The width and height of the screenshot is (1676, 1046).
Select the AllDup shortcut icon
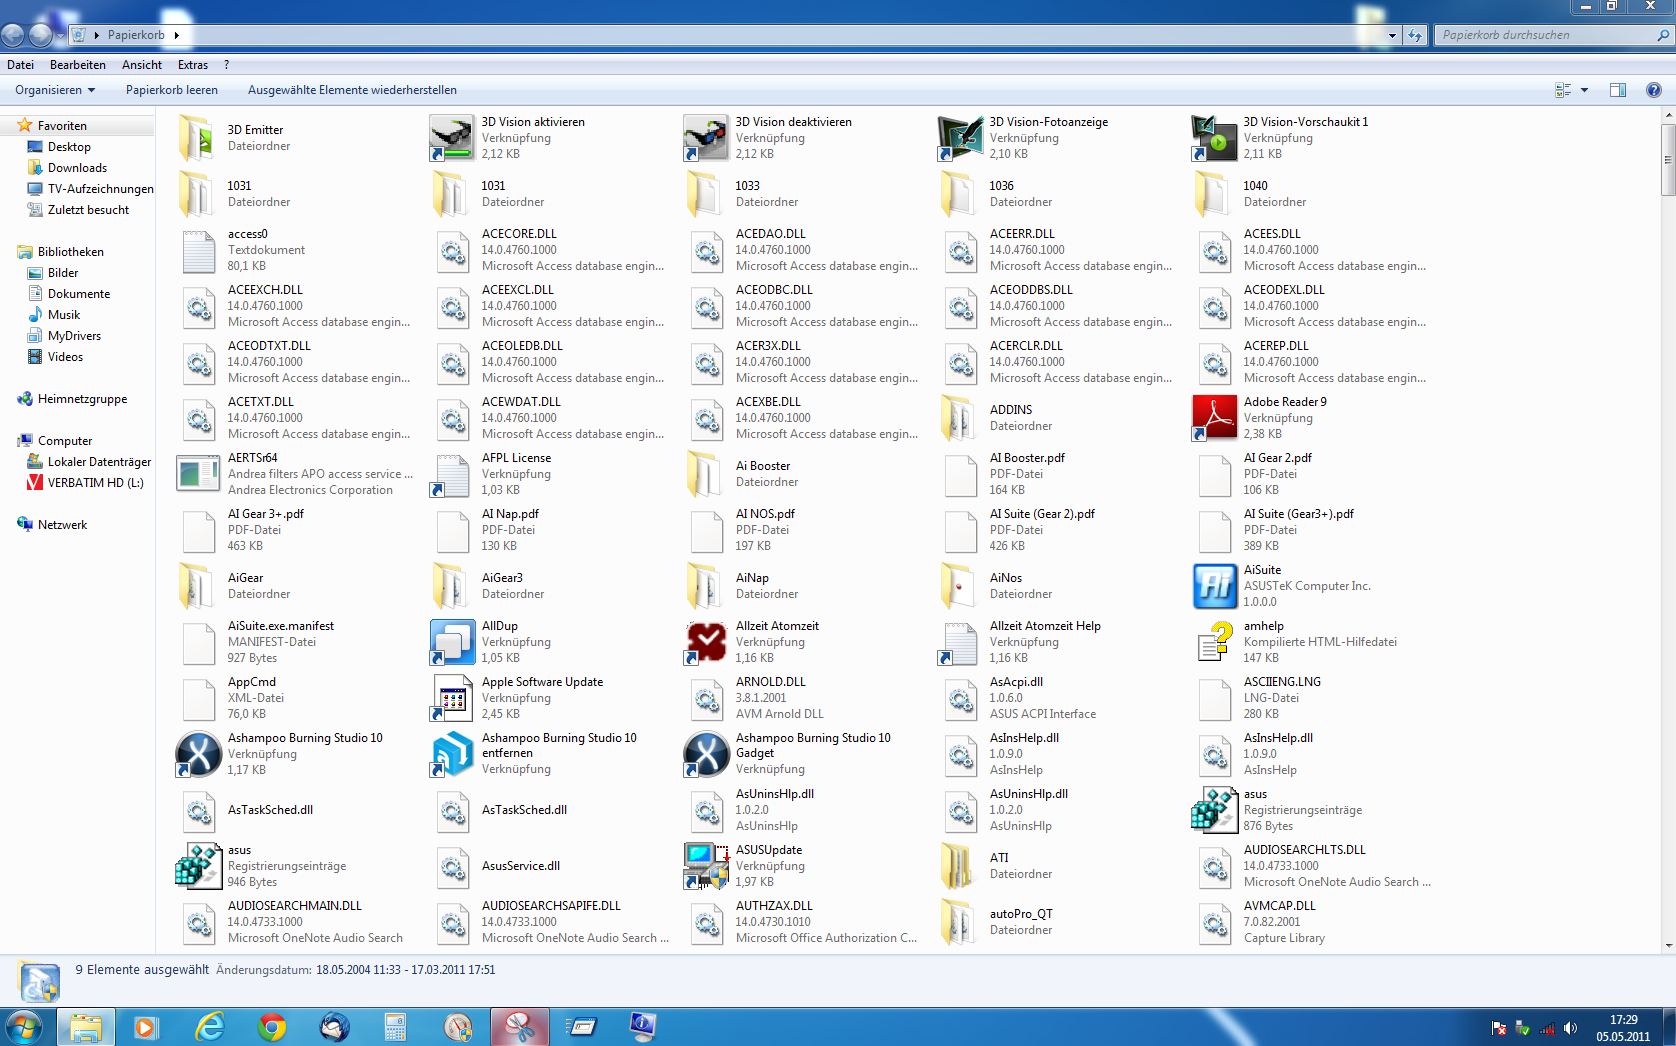point(452,642)
